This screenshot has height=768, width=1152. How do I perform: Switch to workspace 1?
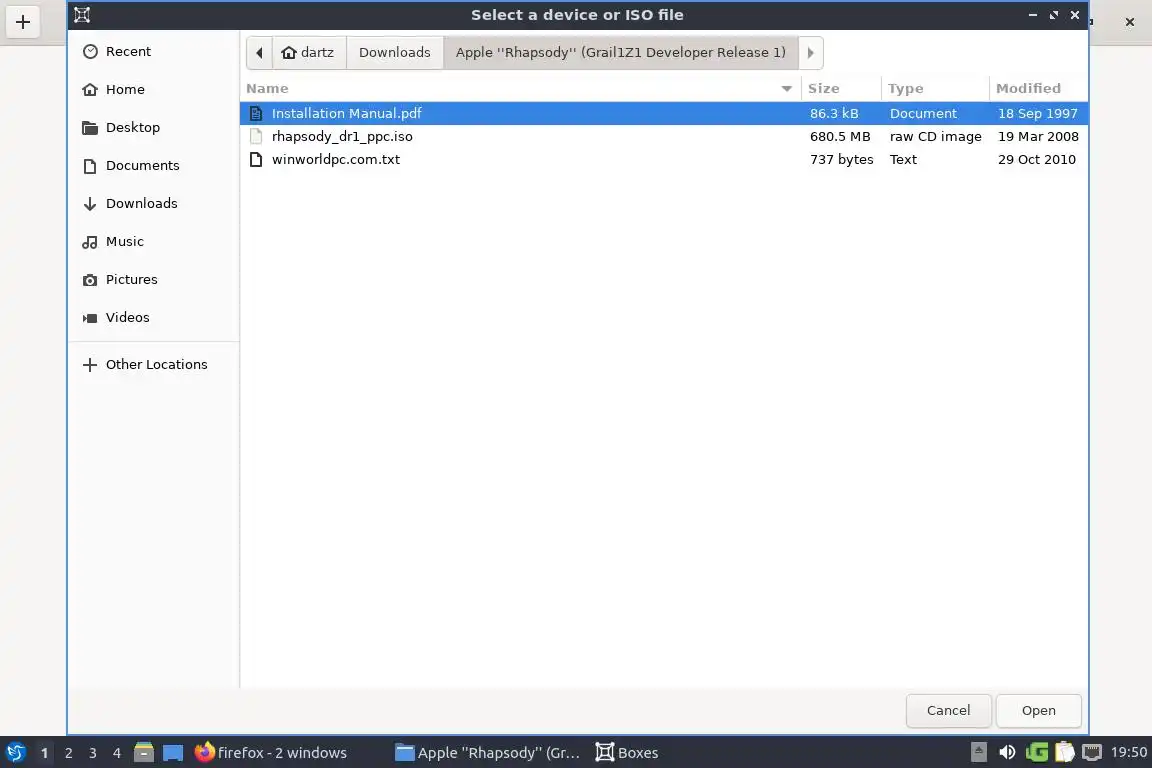click(x=44, y=753)
